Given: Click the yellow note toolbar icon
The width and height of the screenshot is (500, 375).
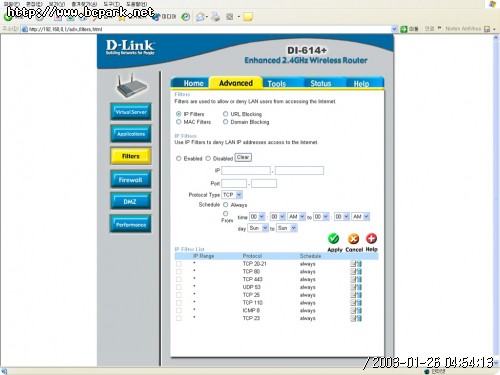Looking at the screenshot, I should [248, 17].
